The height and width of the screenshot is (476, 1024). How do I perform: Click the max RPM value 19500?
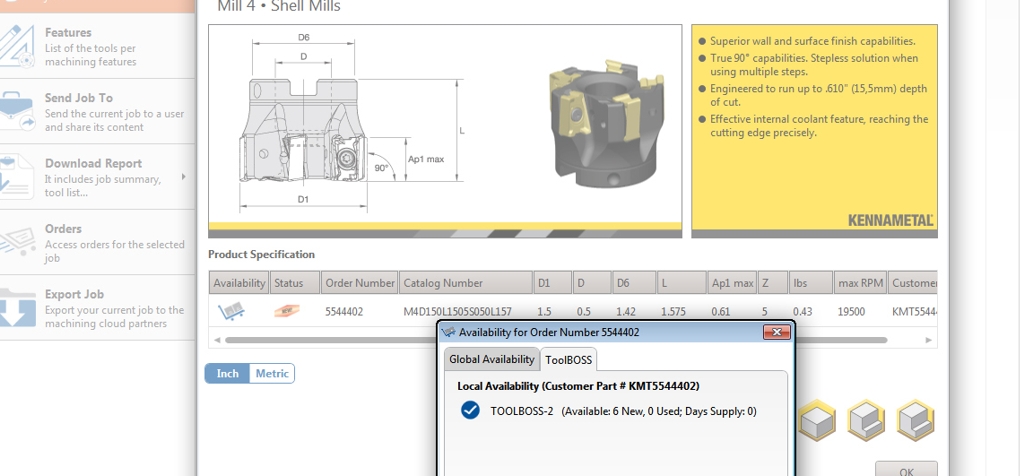click(x=852, y=312)
